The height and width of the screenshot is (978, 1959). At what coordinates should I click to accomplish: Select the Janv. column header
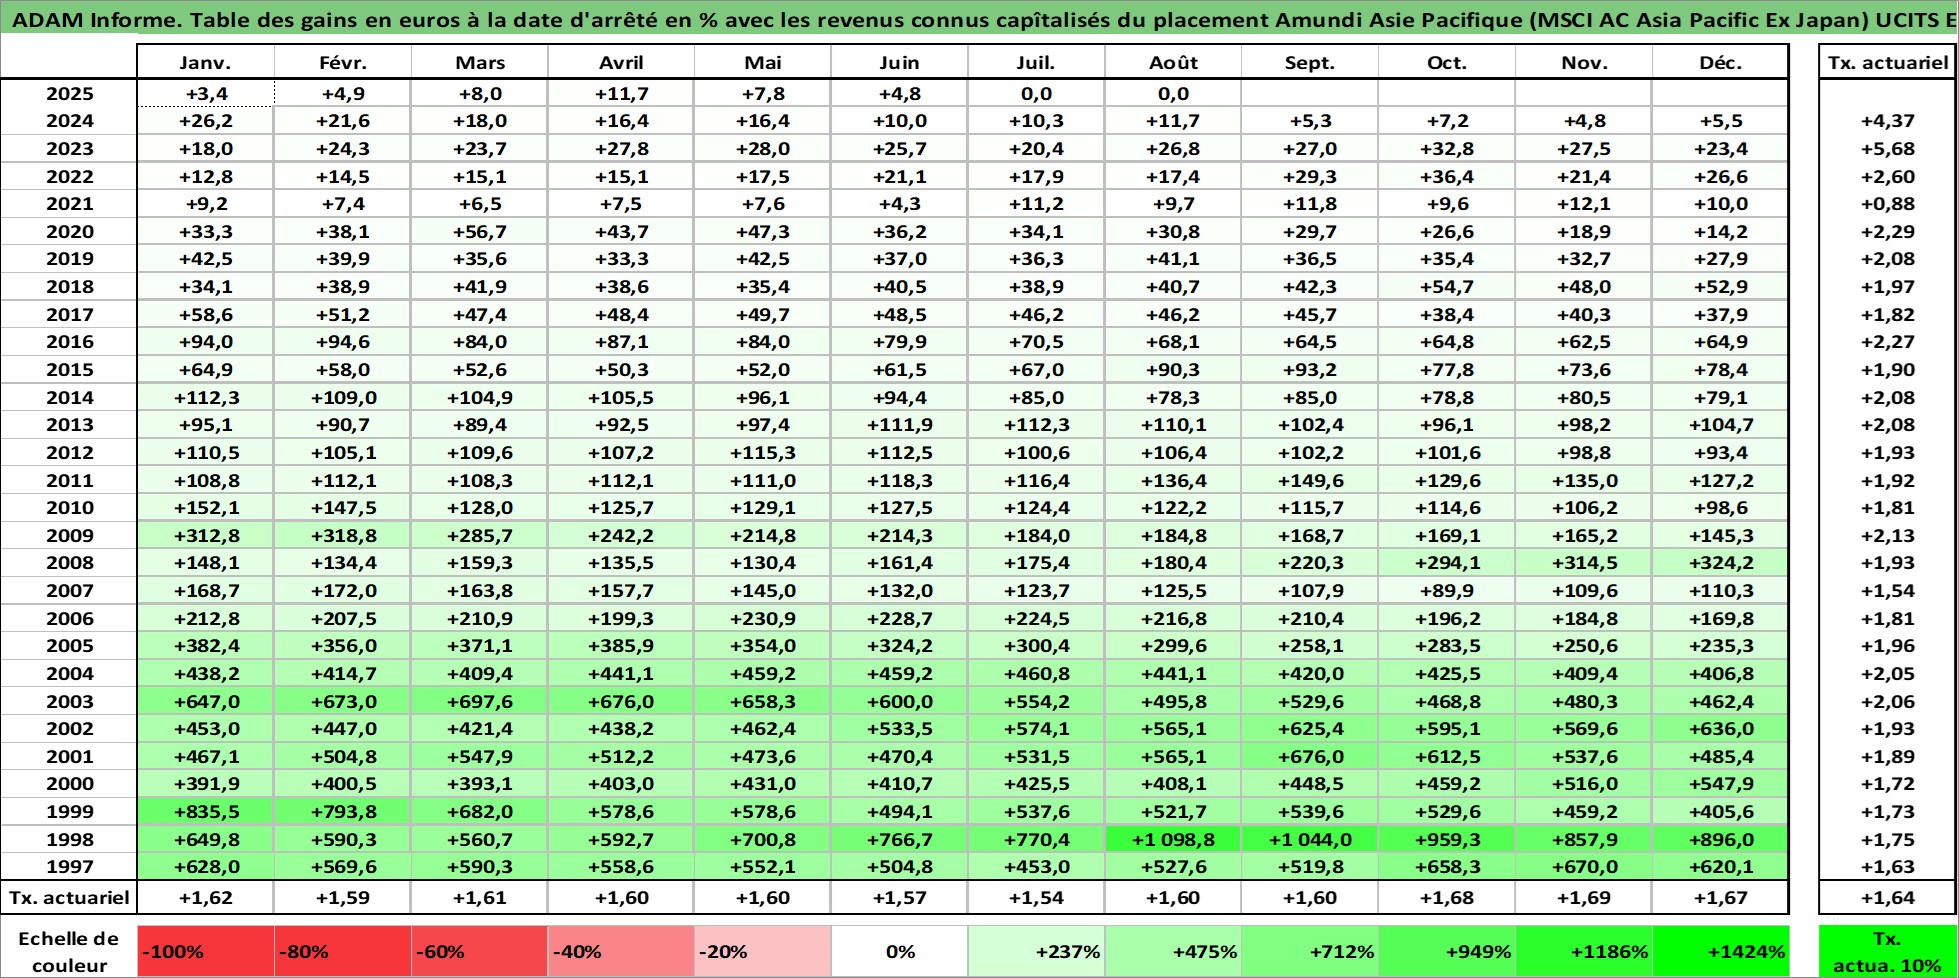click(205, 62)
